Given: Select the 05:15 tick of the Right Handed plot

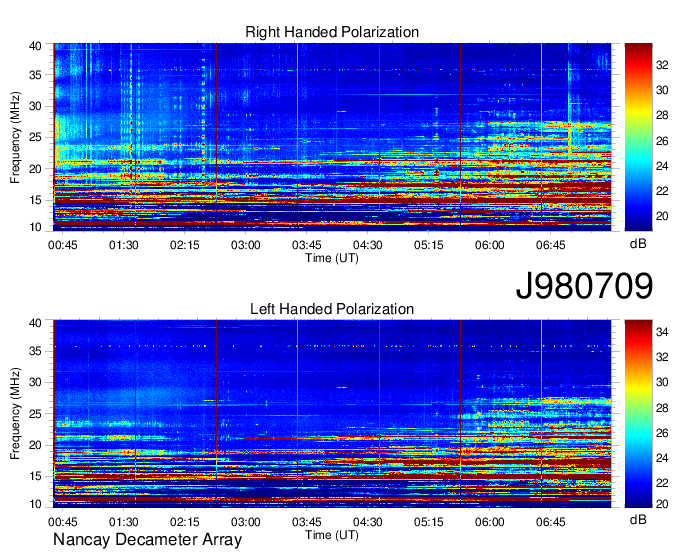Looking at the screenshot, I should [428, 245].
